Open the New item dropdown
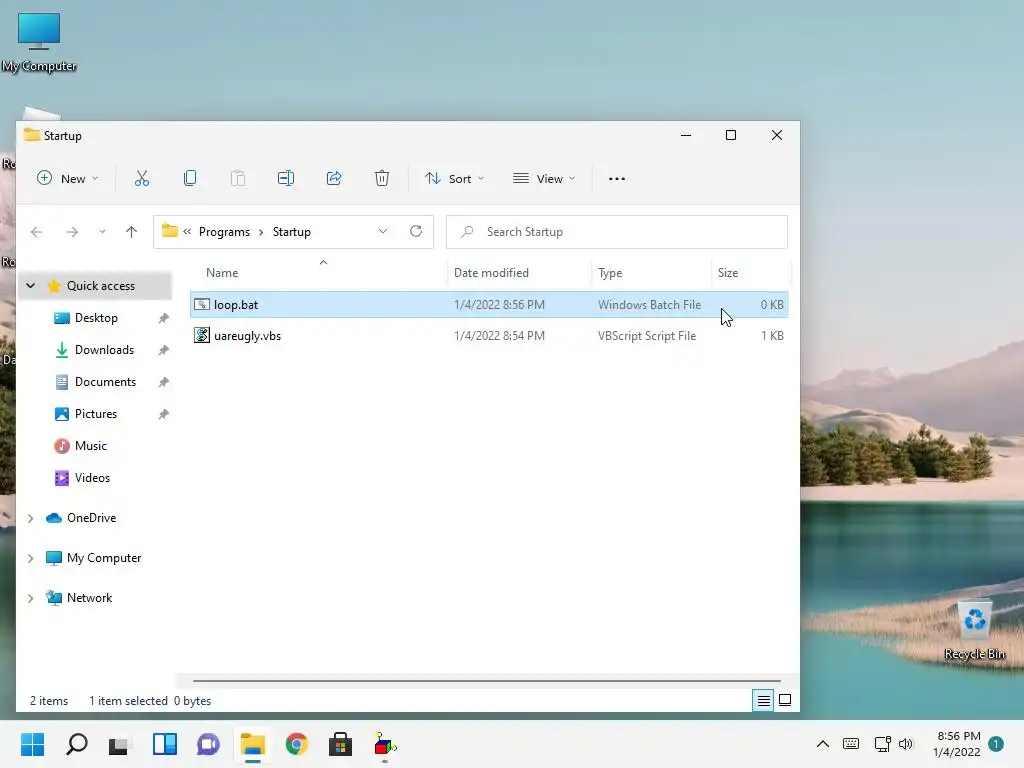Viewport: 1024px width, 768px height. [x=68, y=178]
